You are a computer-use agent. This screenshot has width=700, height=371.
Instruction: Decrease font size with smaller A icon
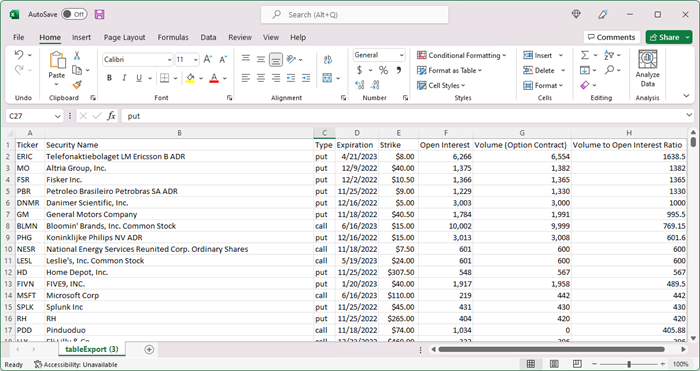223,59
